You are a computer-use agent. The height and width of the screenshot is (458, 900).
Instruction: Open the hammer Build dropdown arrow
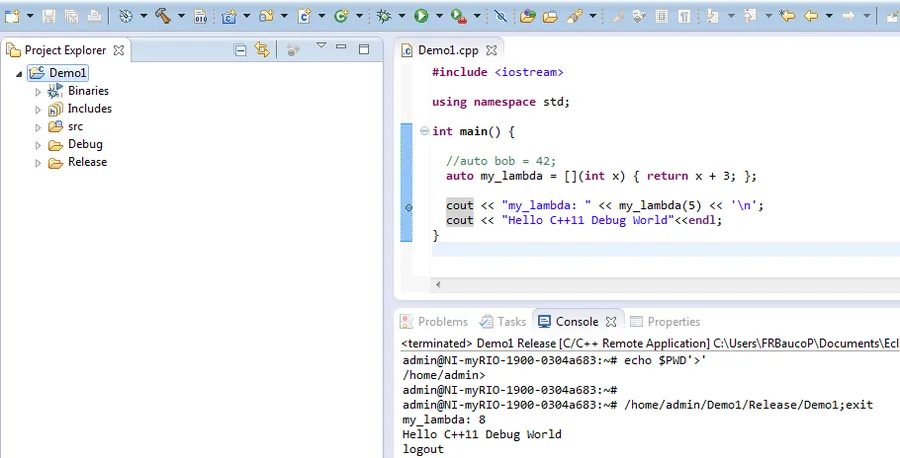pyautogui.click(x=181, y=16)
